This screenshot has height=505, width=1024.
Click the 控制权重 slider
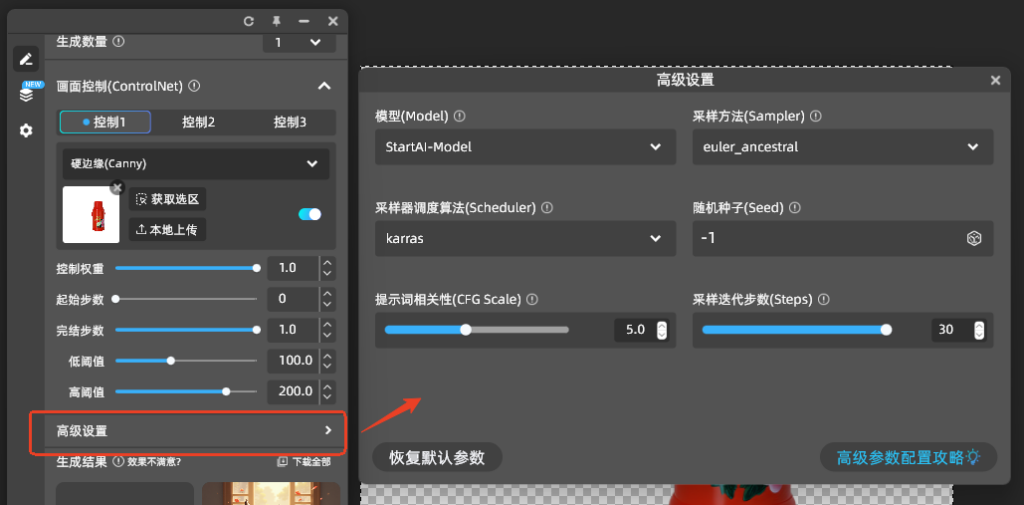click(186, 268)
